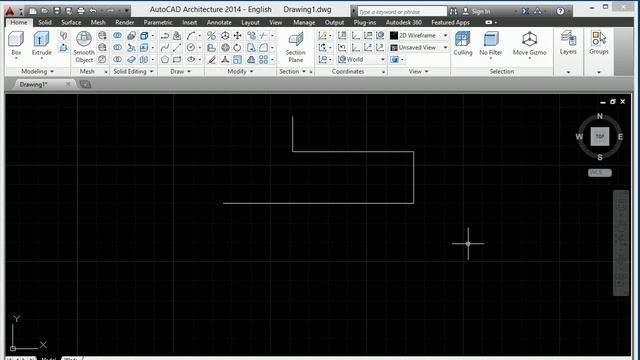The image size is (640, 360).
Task: Expand the Modify panel
Action: (x=240, y=71)
